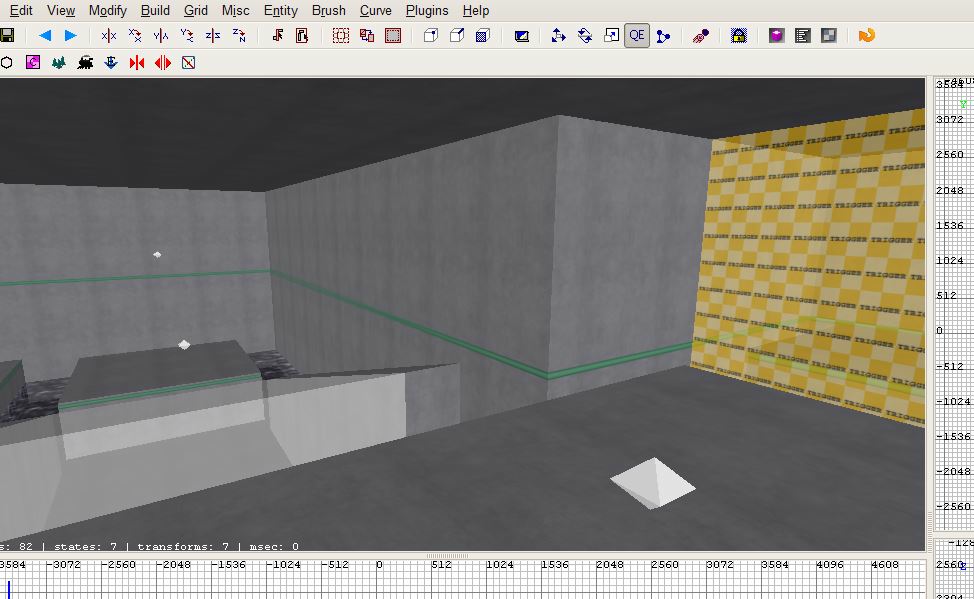Redo with the blue right arrow
Screen dimensions: 974x599
[70, 36]
